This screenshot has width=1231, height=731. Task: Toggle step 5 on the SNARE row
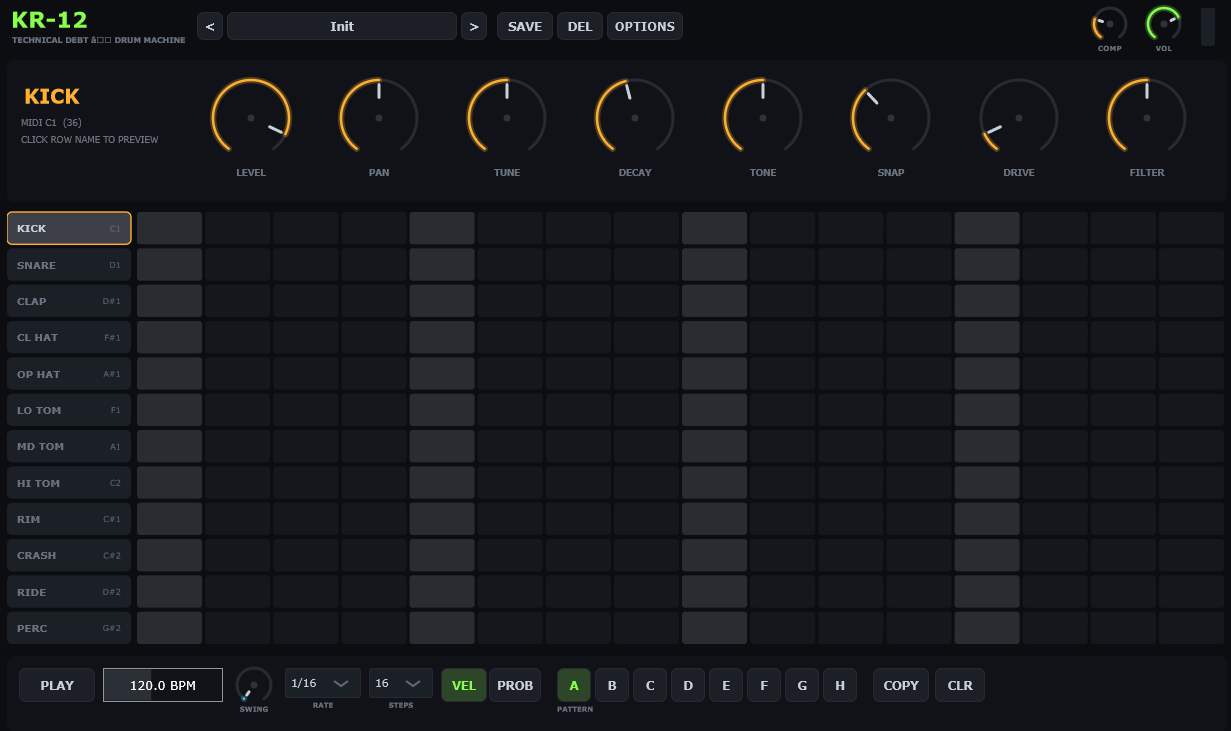pyautogui.click(x=442, y=265)
